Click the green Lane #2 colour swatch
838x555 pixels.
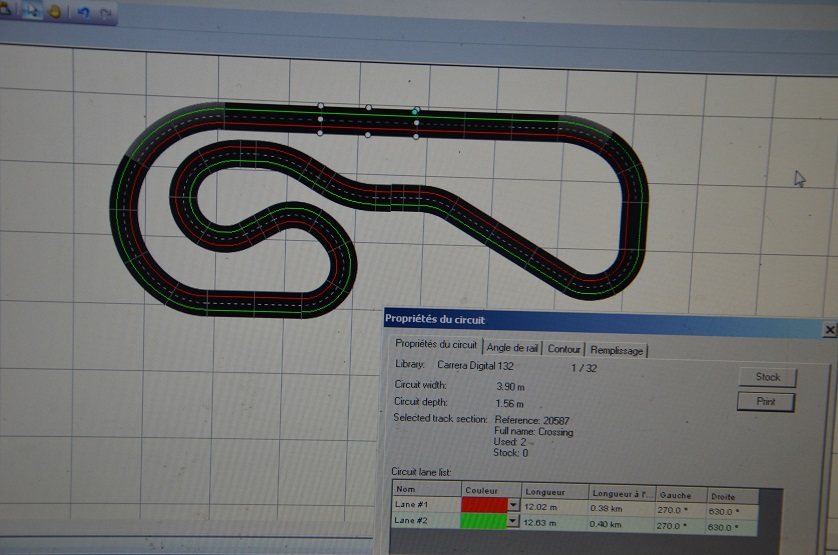pyautogui.click(x=484, y=521)
